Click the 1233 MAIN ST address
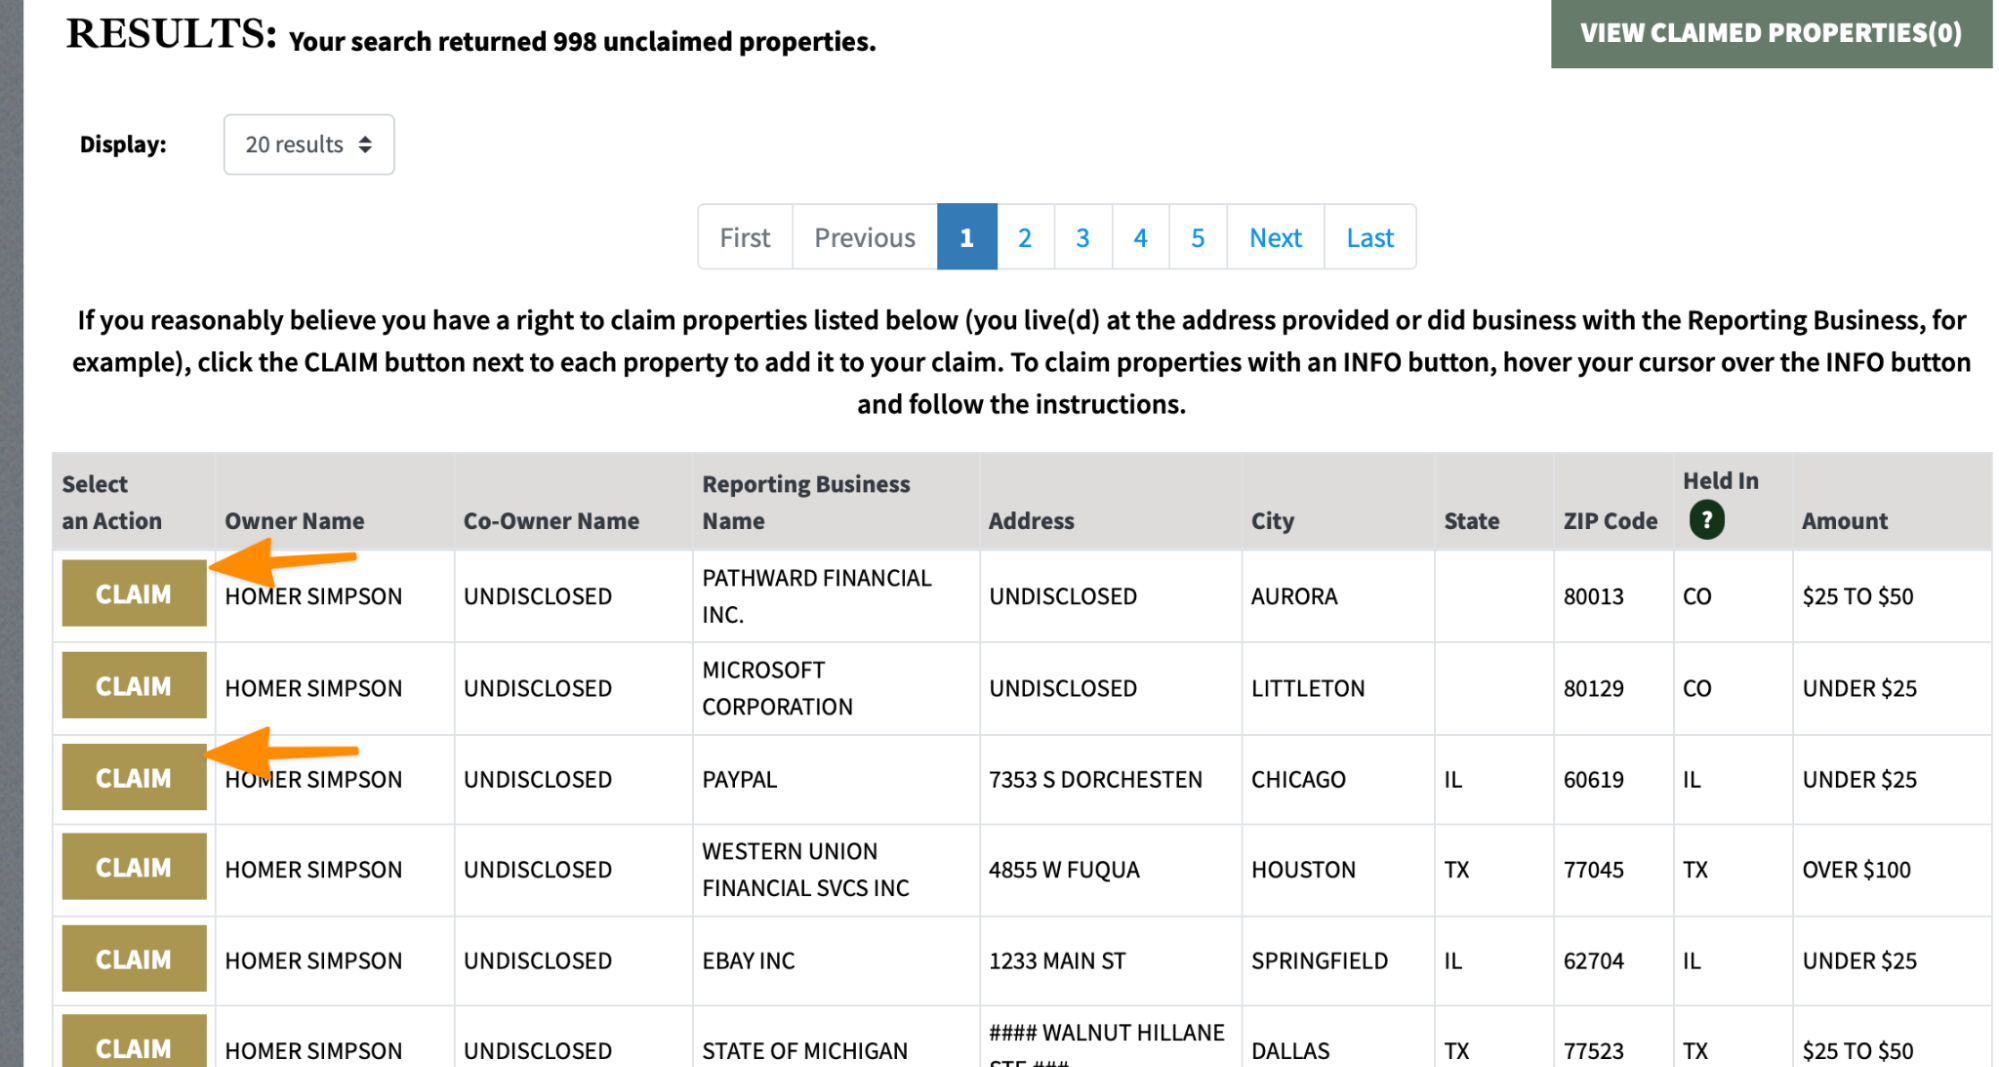 point(1057,961)
